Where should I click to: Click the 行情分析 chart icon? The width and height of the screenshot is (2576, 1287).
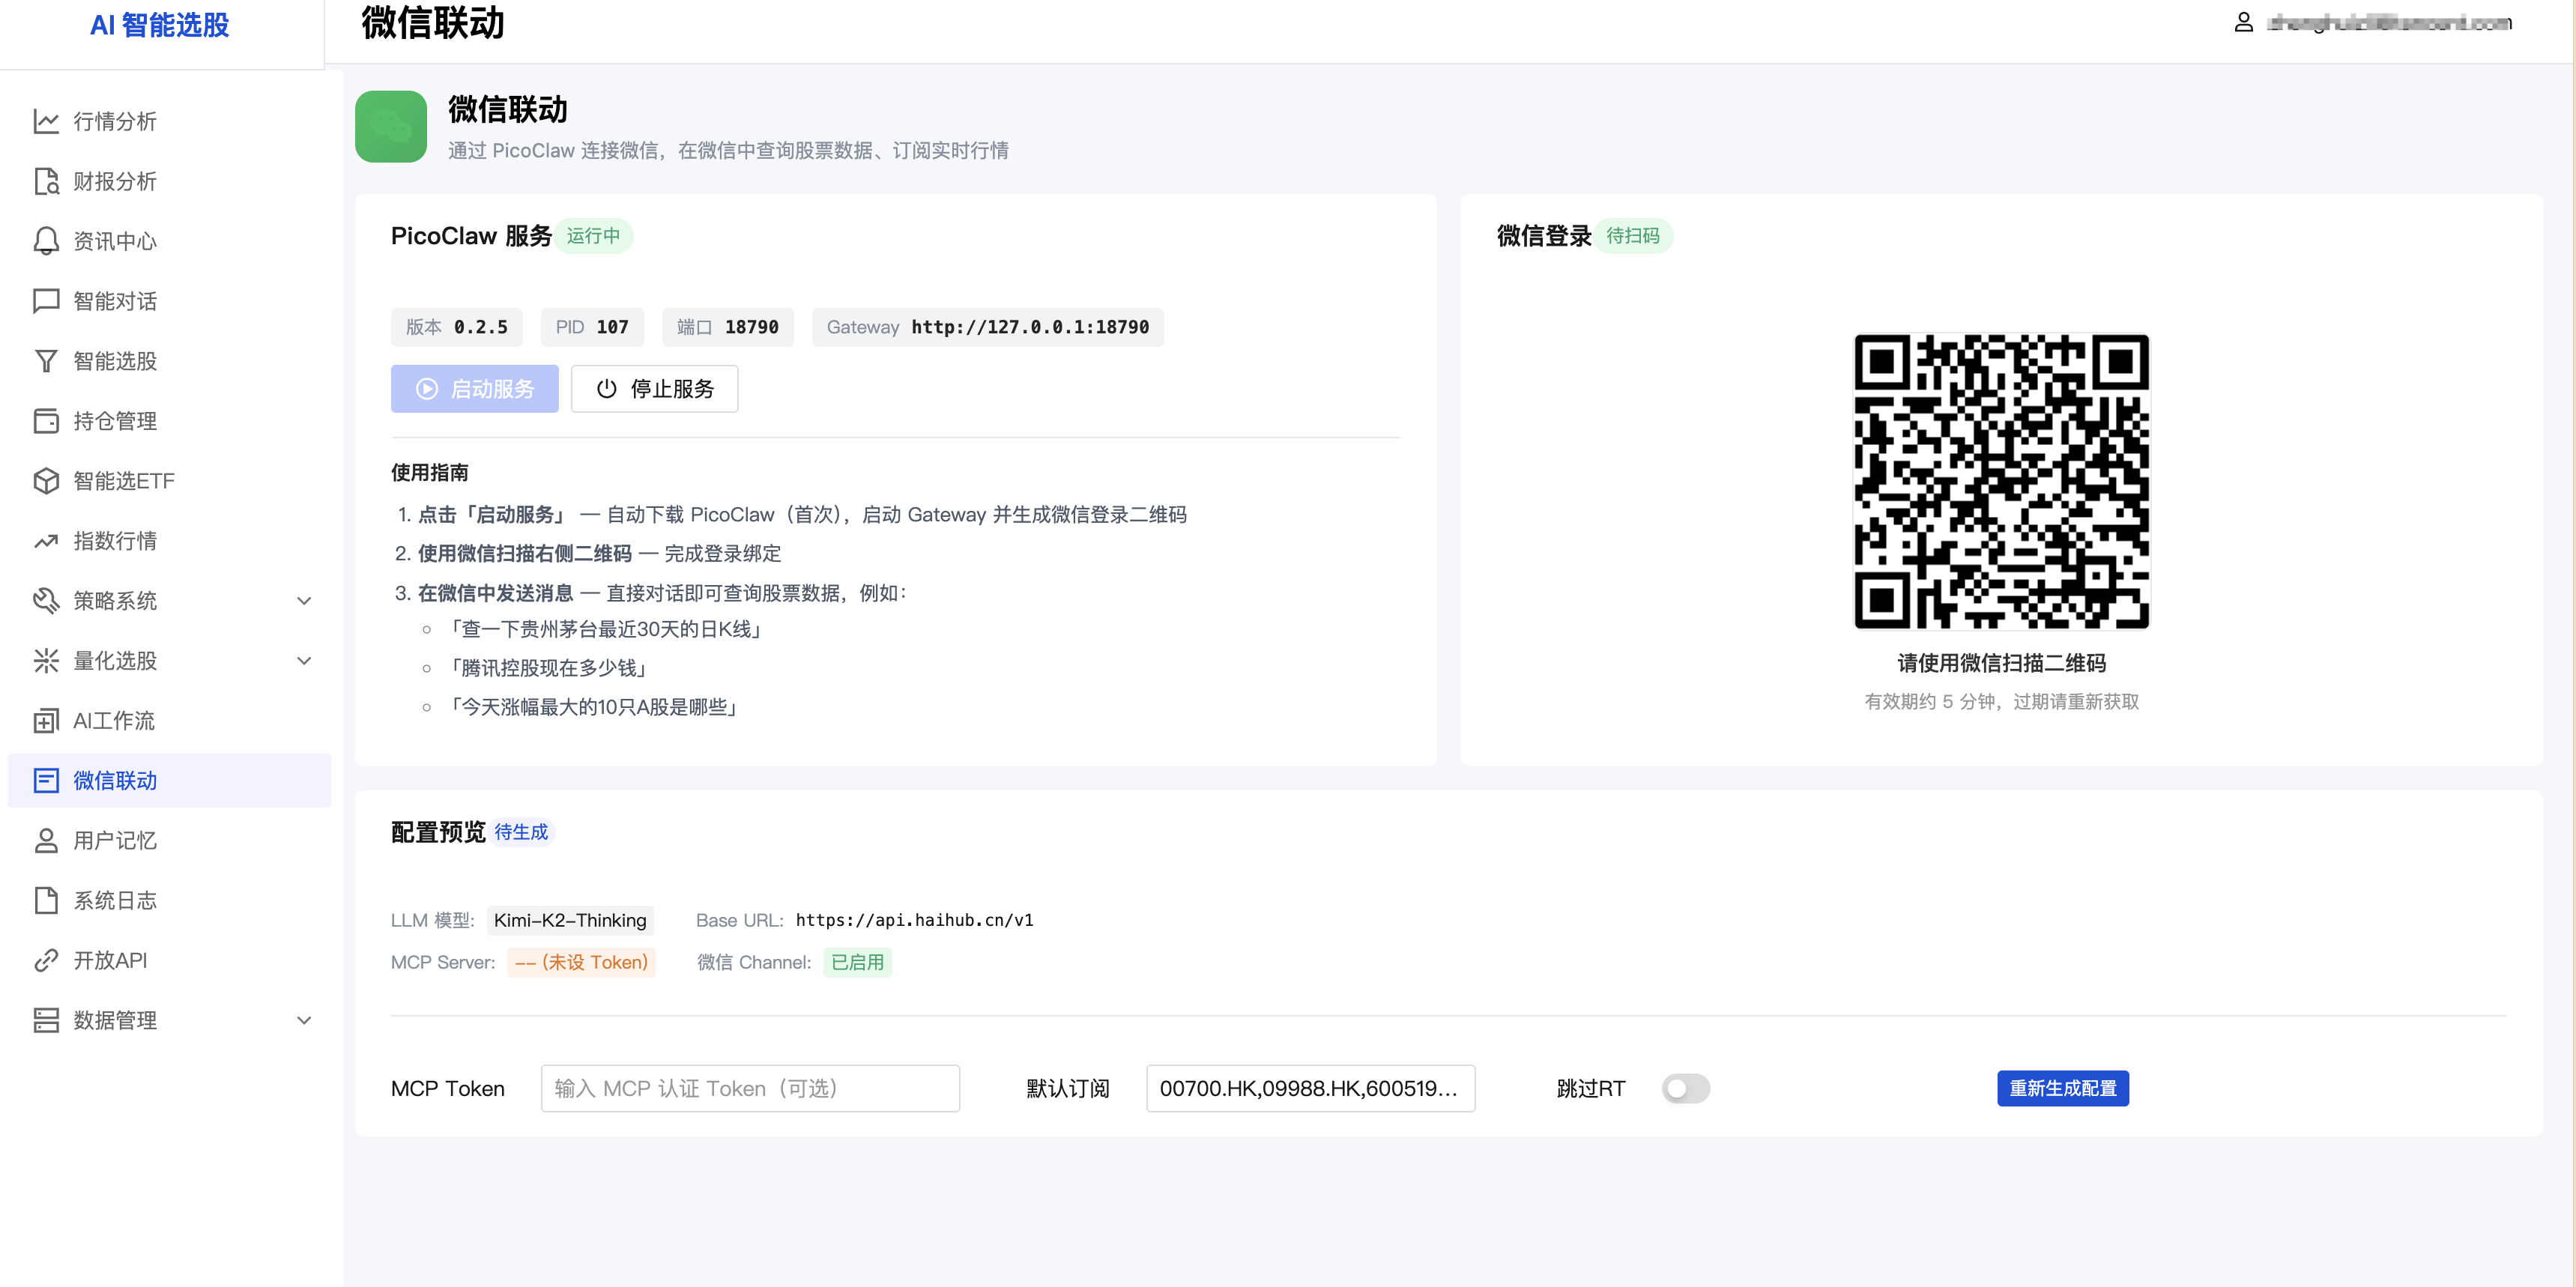coord(46,121)
